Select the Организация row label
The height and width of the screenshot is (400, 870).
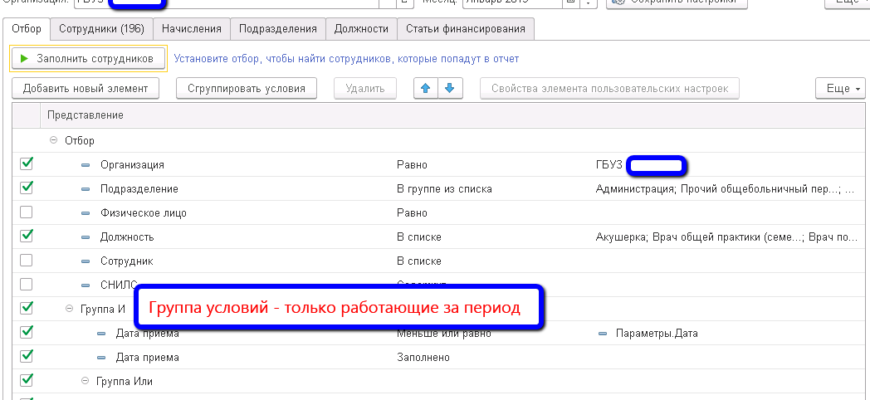point(132,165)
